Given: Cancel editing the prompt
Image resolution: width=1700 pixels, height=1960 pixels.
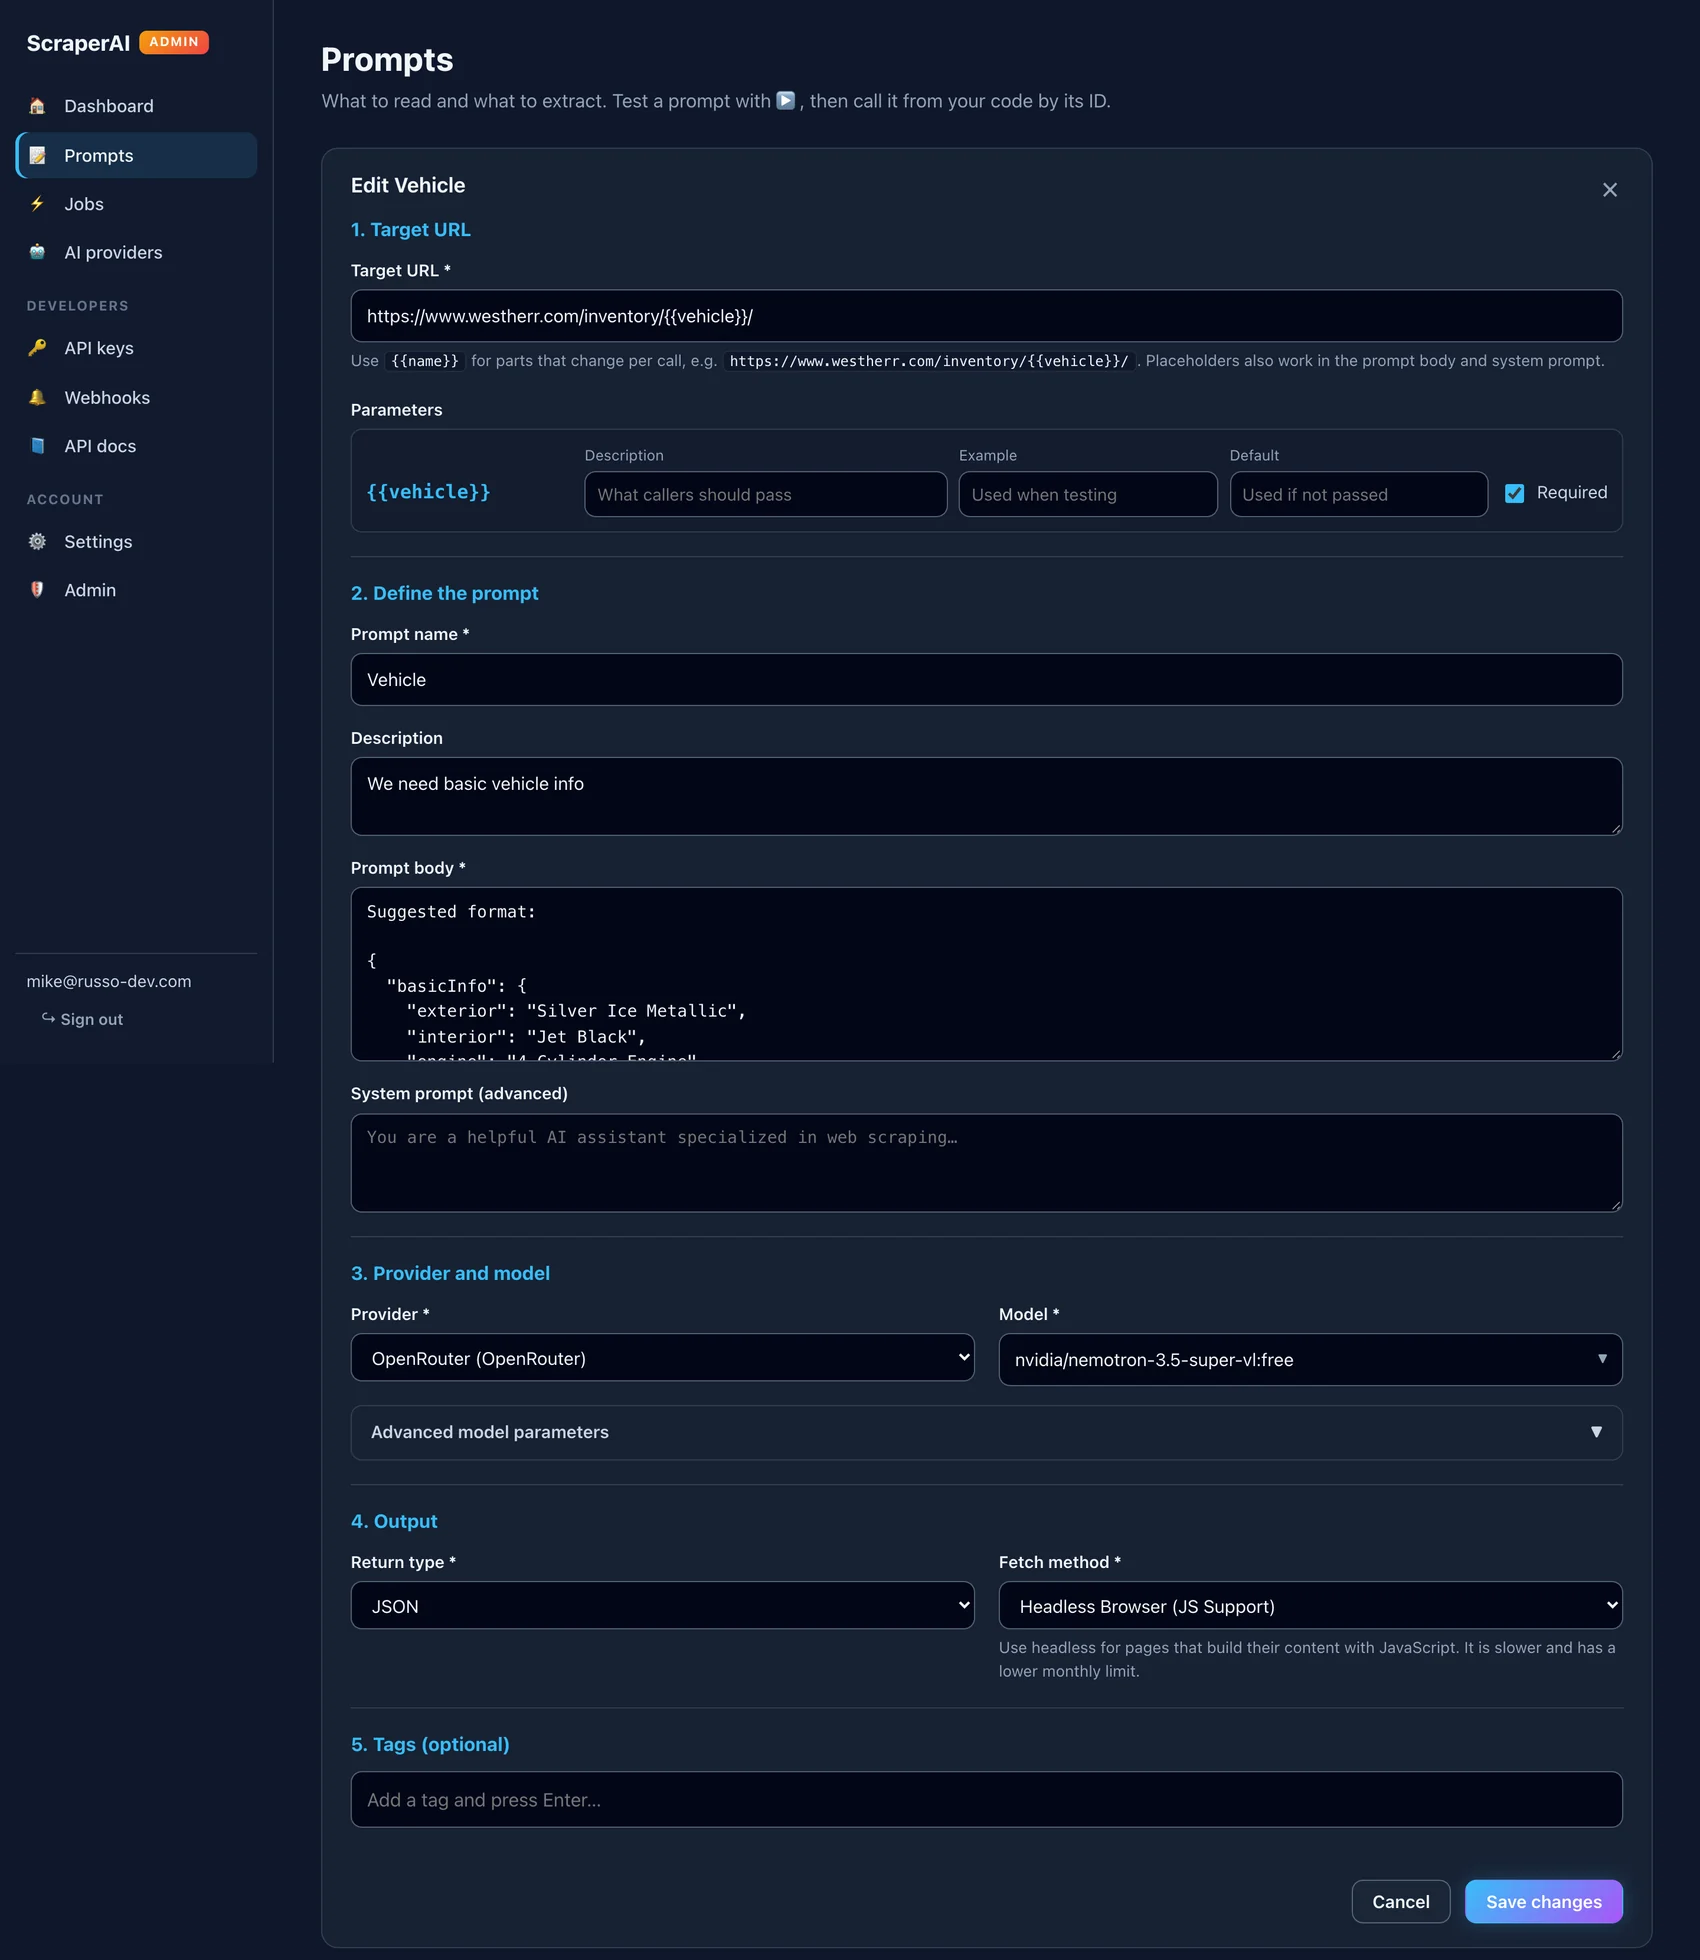Looking at the screenshot, I should coord(1400,1901).
